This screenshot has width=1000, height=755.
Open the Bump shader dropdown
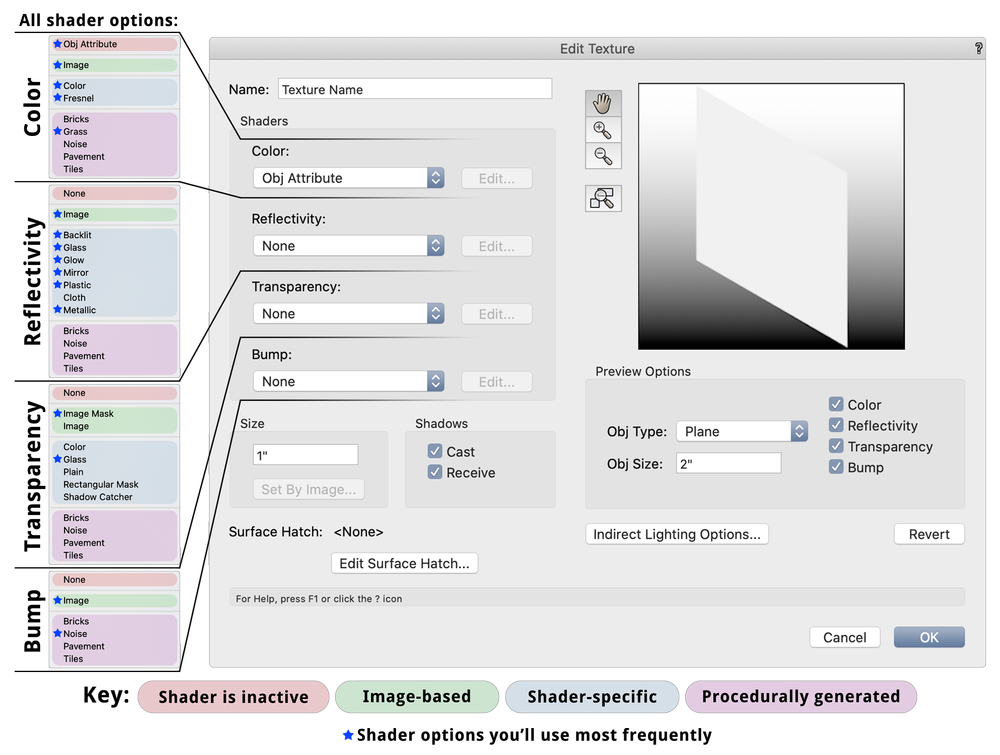tap(348, 381)
